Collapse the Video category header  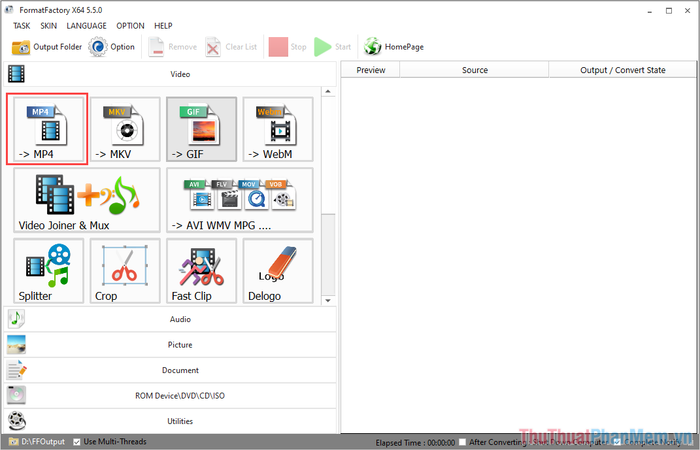point(170,74)
